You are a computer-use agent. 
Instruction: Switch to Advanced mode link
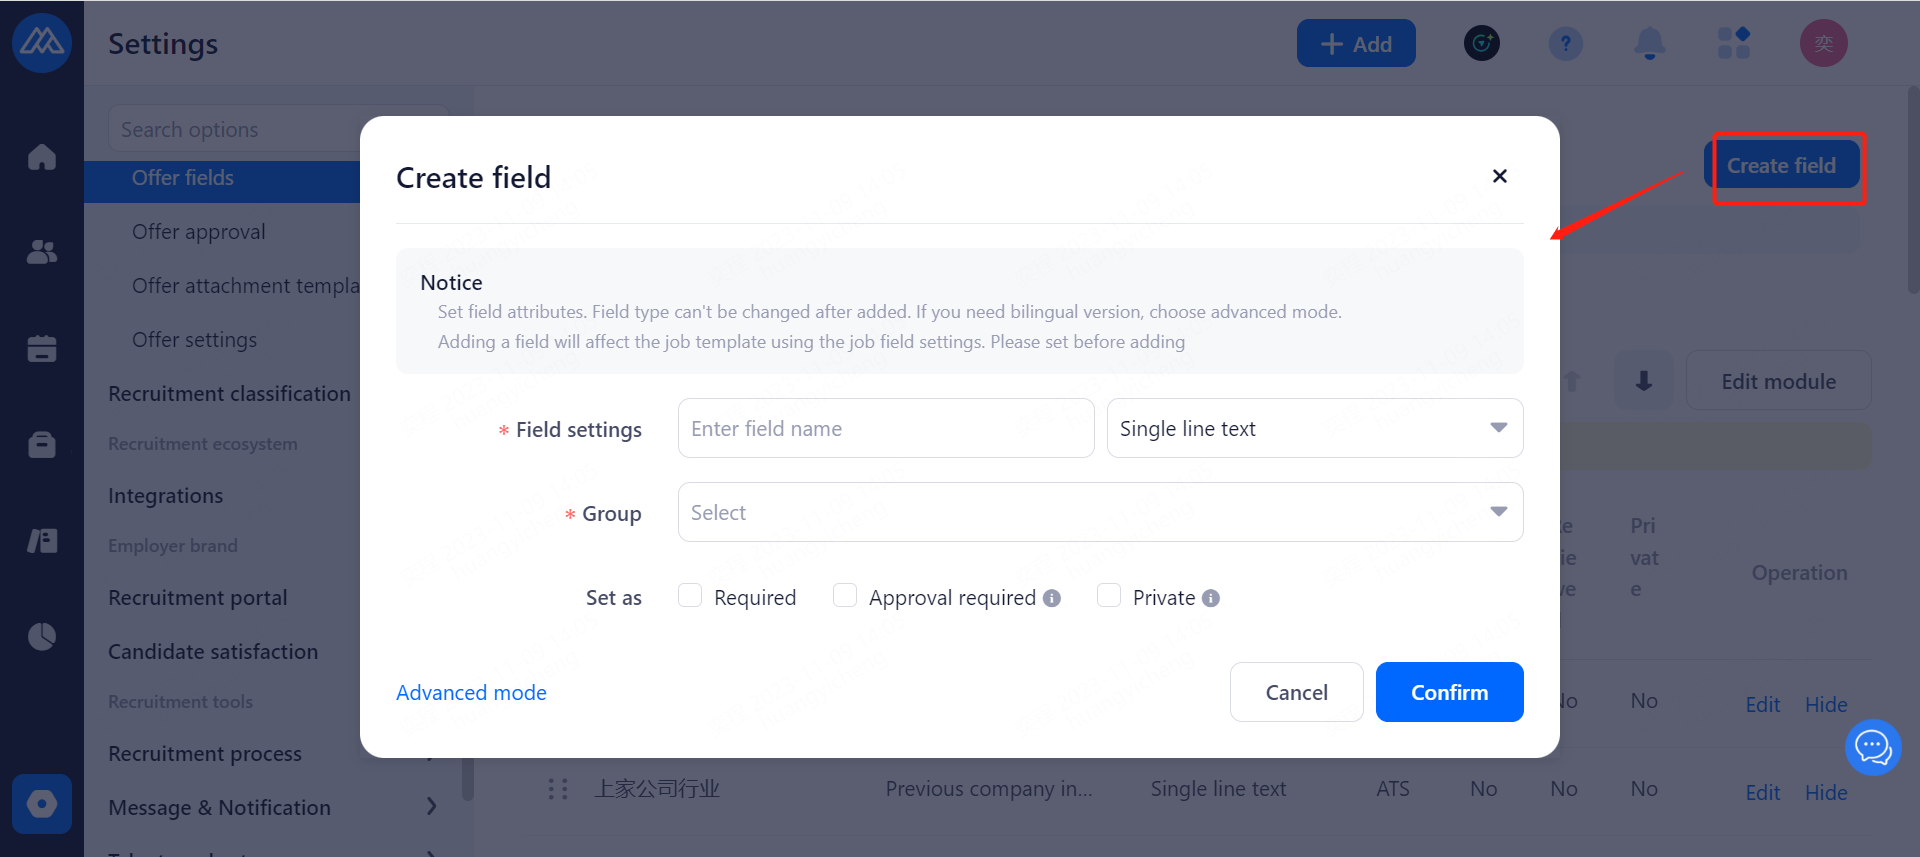coord(471,693)
